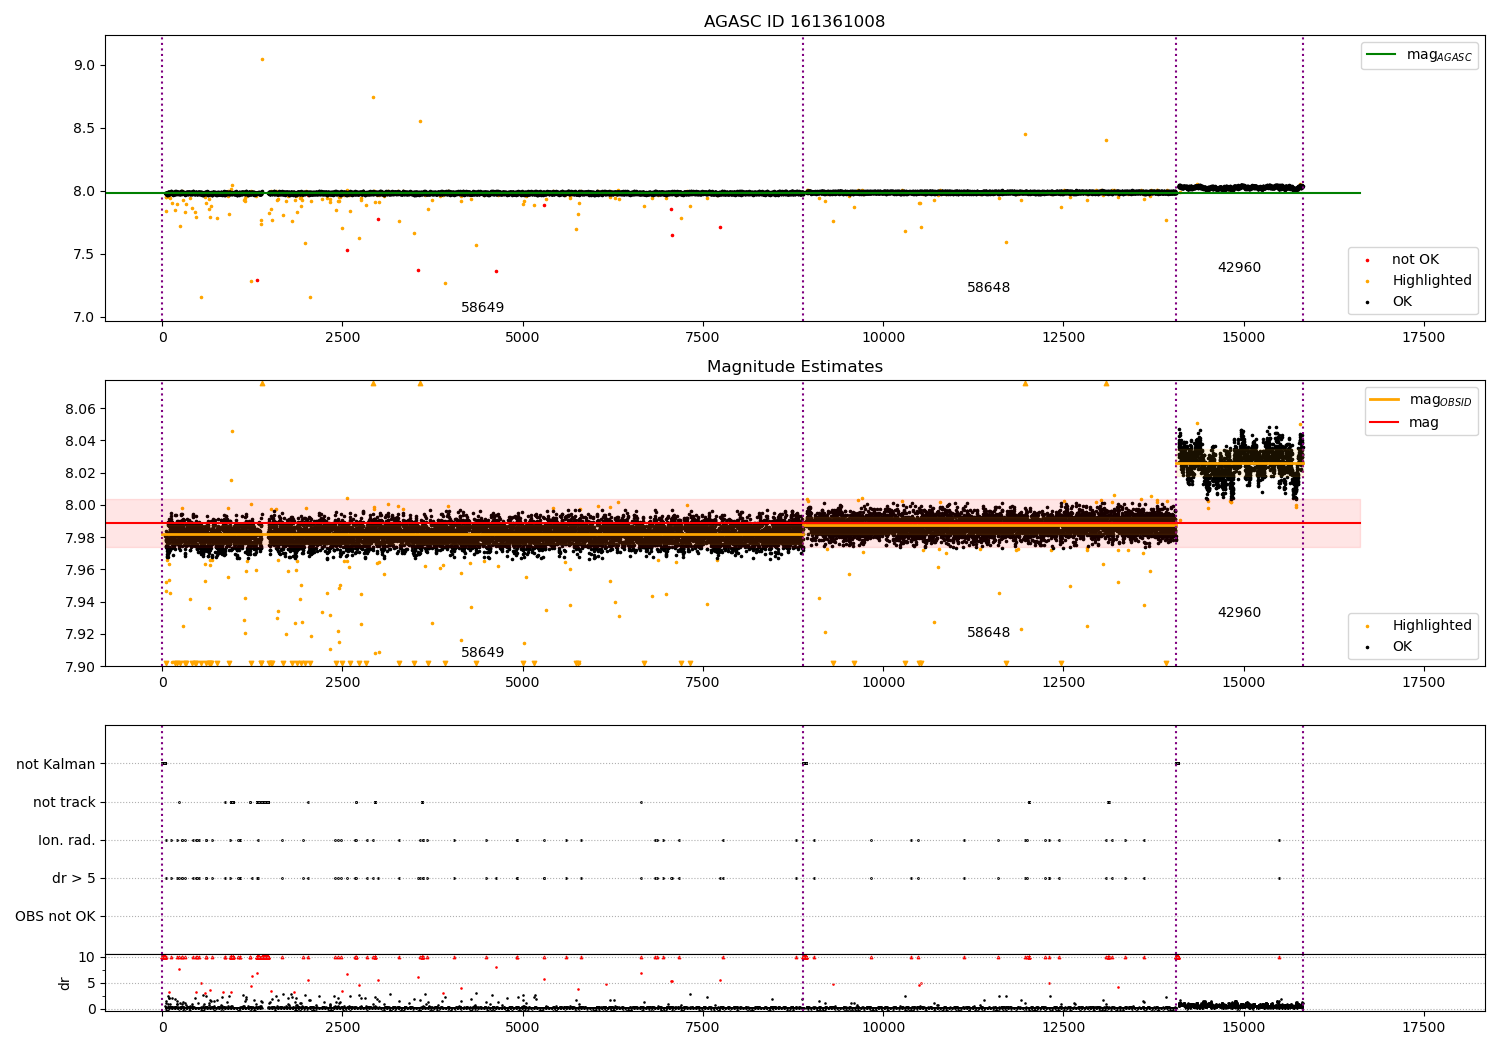Click the 9.0 y-axis tick of top plot
This screenshot has height=1050, width=1500.
point(84,65)
